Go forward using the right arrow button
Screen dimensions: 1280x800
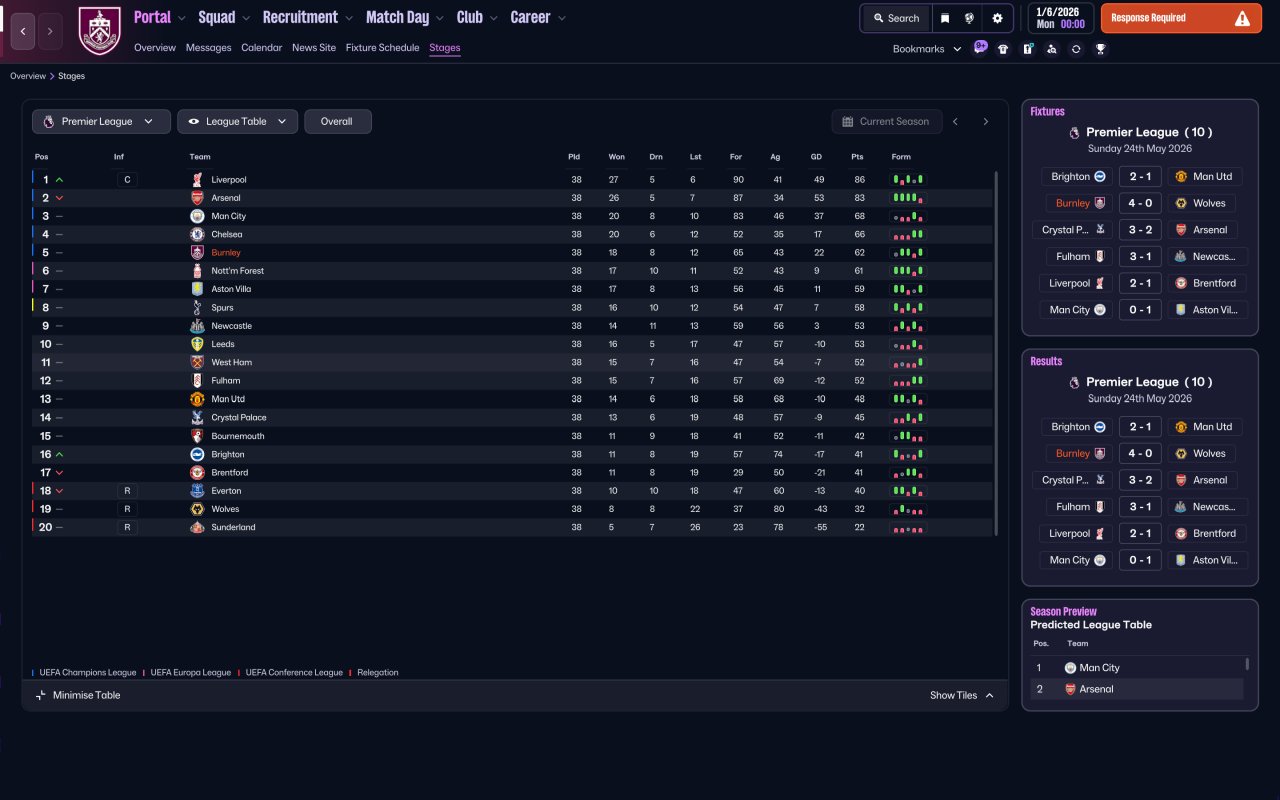pos(50,31)
